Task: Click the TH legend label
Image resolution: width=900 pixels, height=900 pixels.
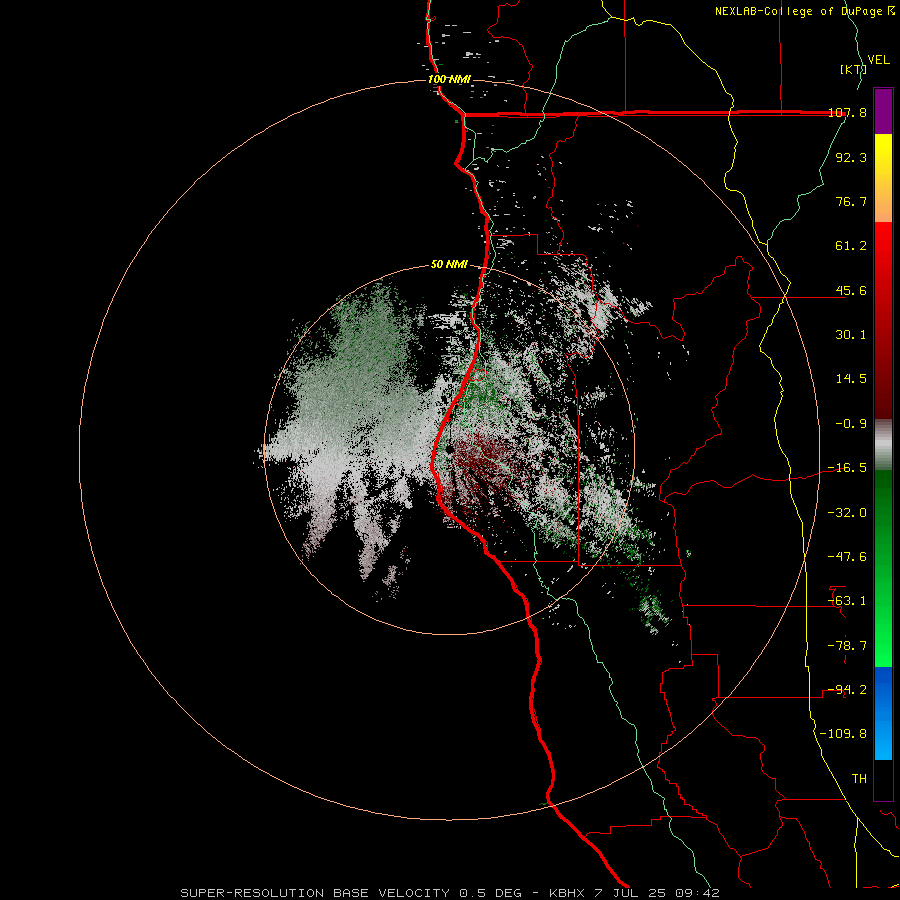Action: pyautogui.click(x=859, y=779)
